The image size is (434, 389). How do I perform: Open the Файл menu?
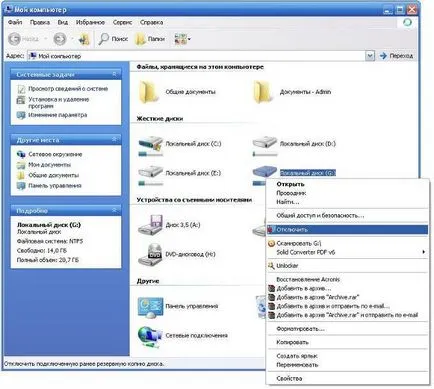[15, 22]
